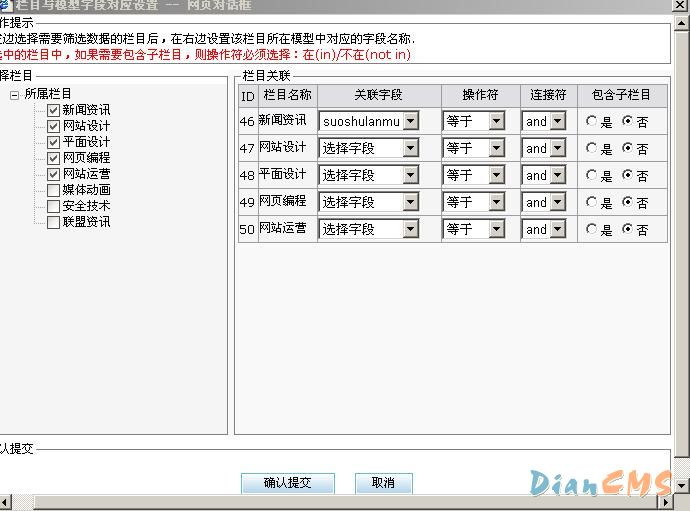Enable the 安全技术 checkbox

click(x=54, y=206)
